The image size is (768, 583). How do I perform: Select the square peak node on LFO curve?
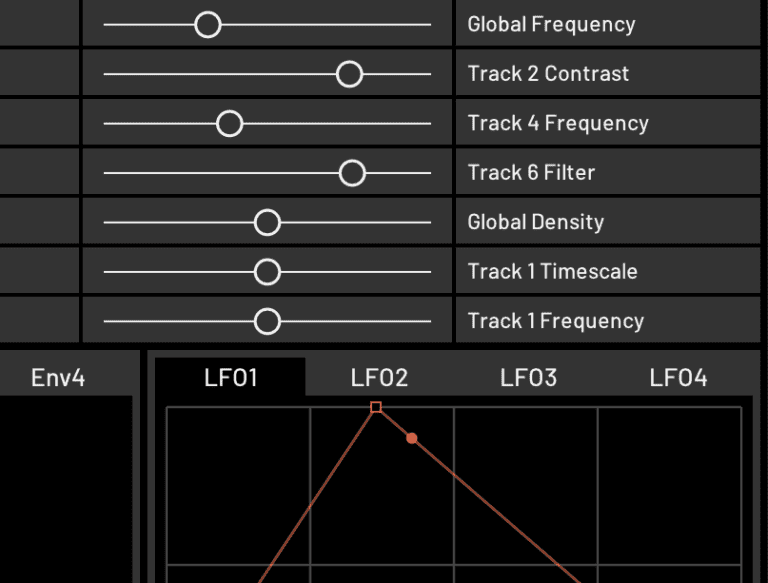click(376, 407)
